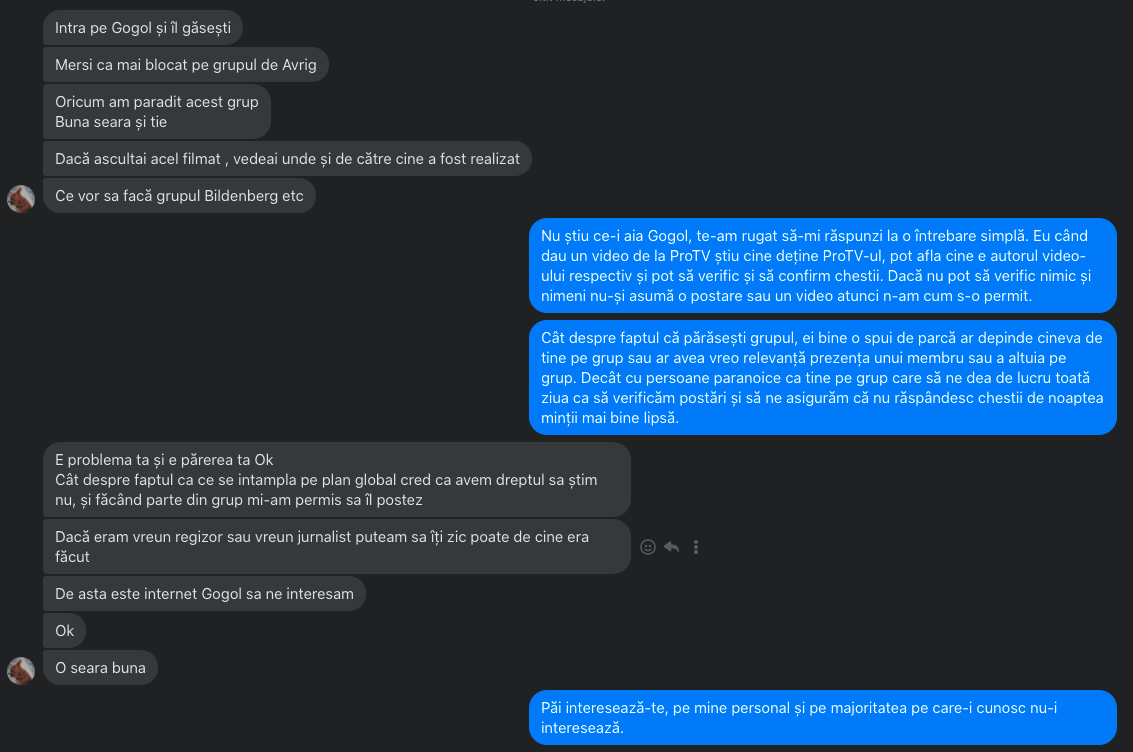Click avatar beside the Bildenberg message
The height and width of the screenshot is (752, 1133).
pos(21,198)
